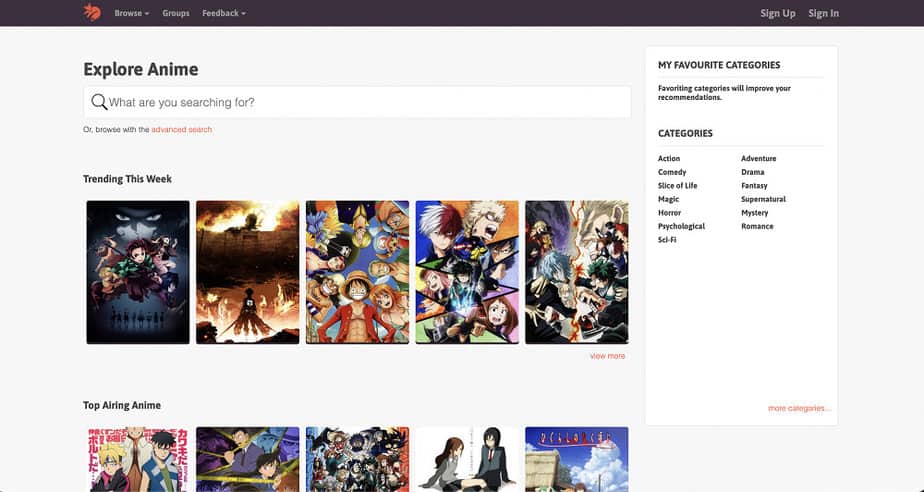924x492 pixels.
Task: Click the Categories heading in sidebar
Action: (x=685, y=134)
